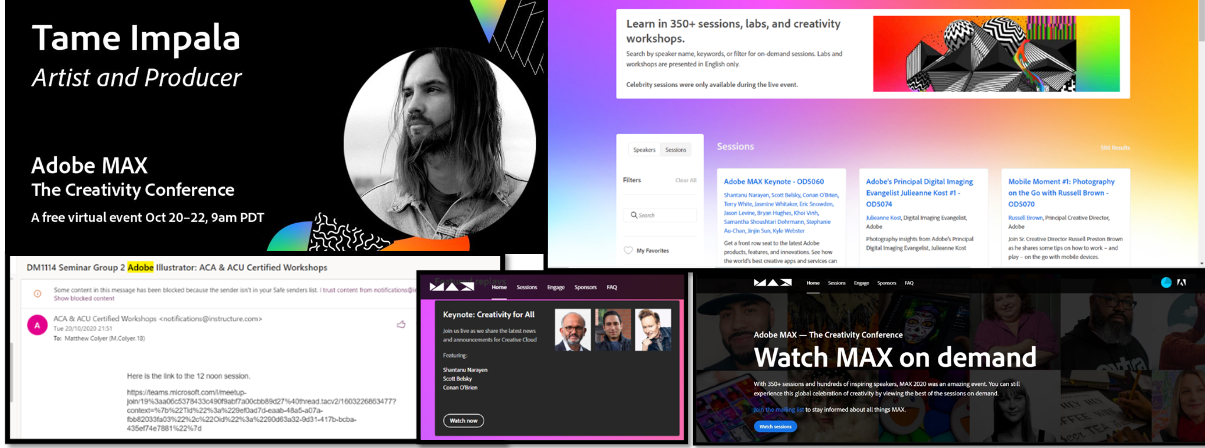Open the Julieanne Kost #1 - OD5074 session title
Viewport: 1205px width, 448px height.
click(x=921, y=193)
